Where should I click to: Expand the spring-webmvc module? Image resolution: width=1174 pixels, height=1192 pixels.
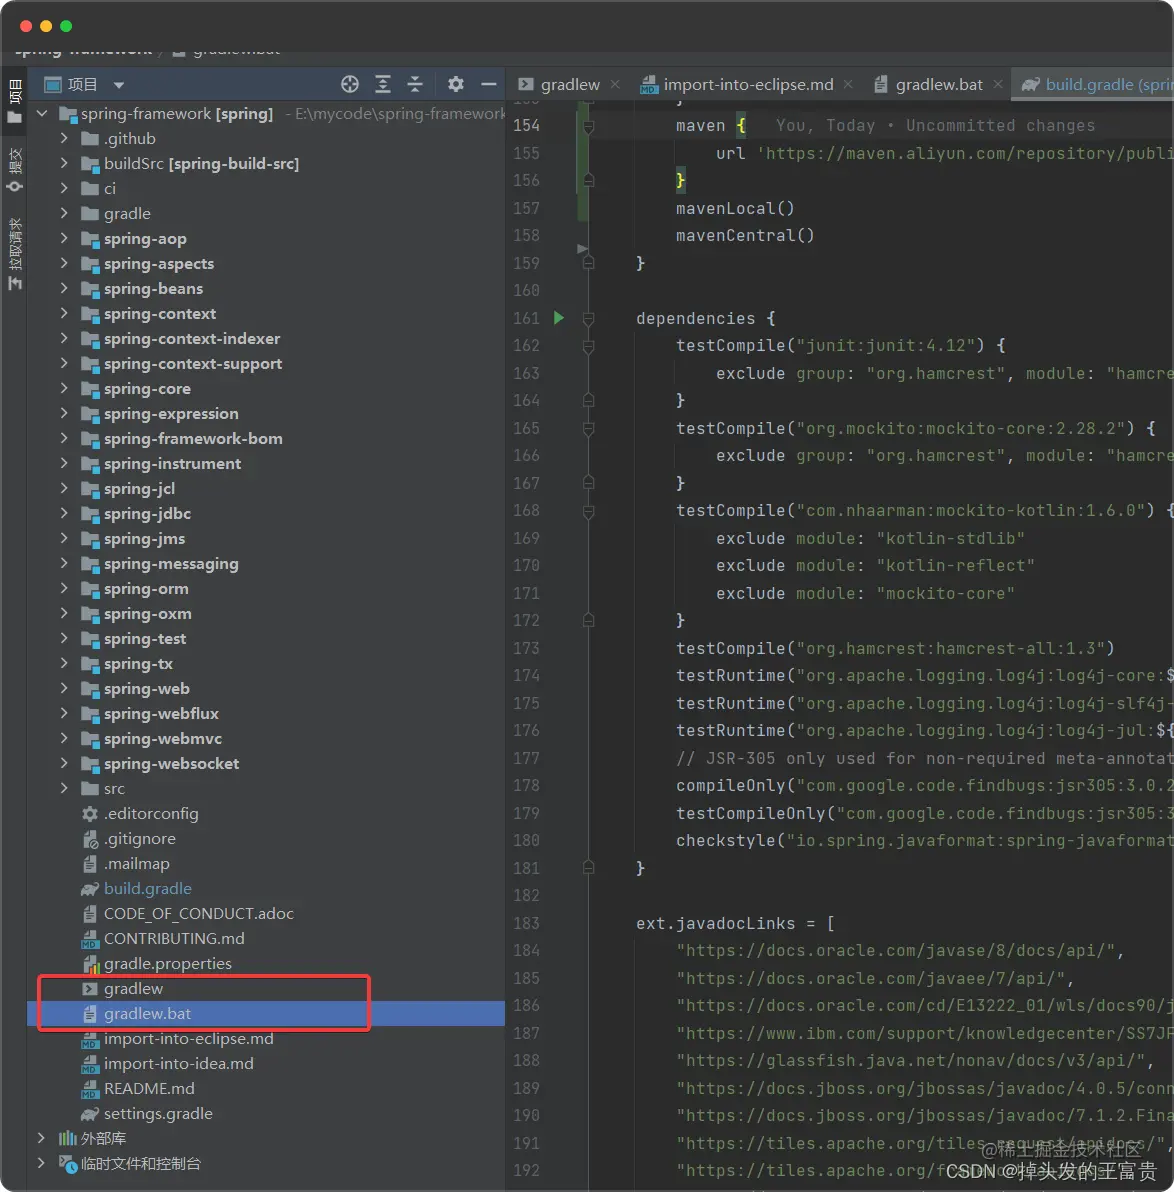click(x=65, y=739)
